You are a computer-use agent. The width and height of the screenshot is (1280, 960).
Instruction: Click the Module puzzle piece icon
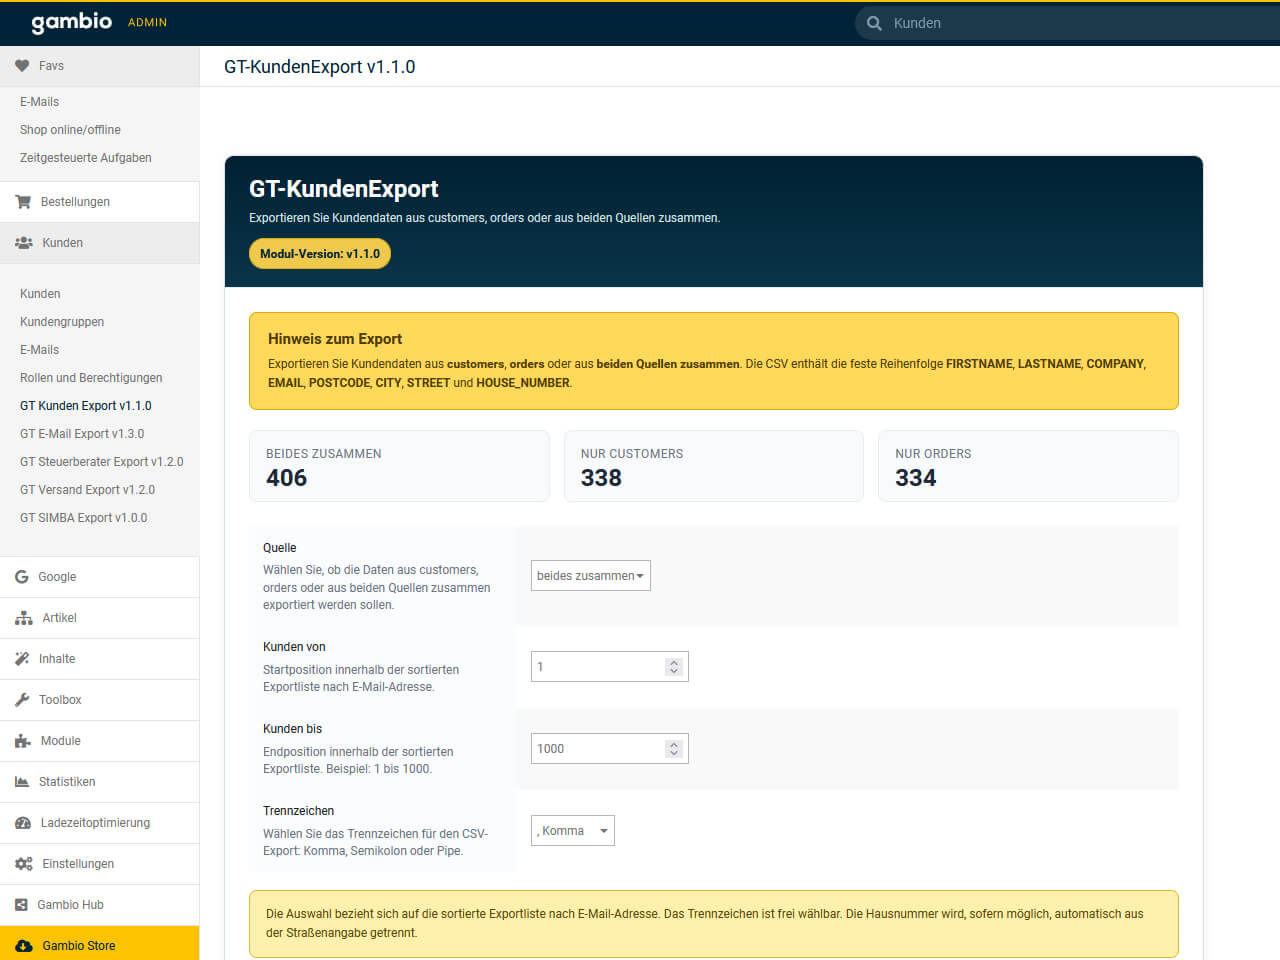click(x=23, y=741)
